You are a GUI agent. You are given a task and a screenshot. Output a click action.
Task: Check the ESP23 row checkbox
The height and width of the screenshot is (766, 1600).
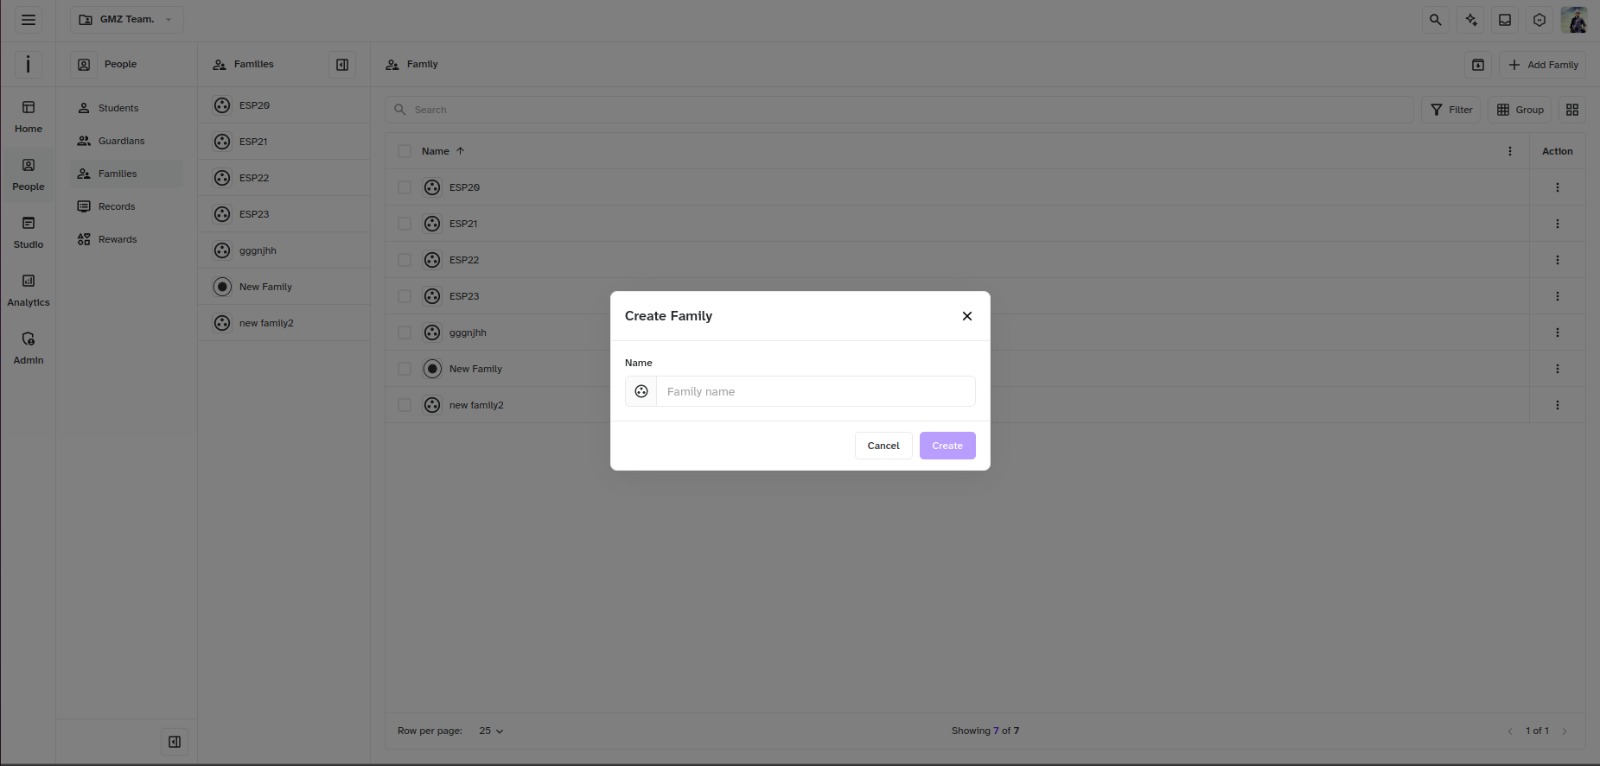pos(404,296)
